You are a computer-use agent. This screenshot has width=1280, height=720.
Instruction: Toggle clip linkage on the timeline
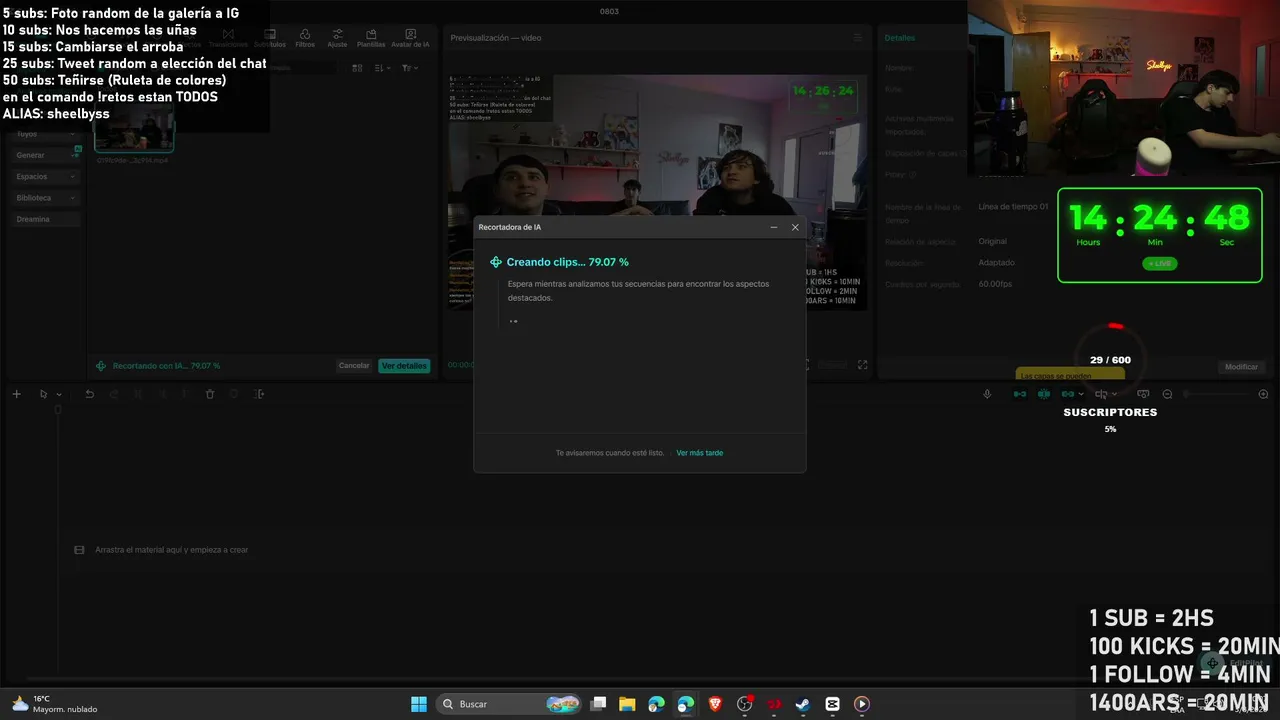[1068, 394]
